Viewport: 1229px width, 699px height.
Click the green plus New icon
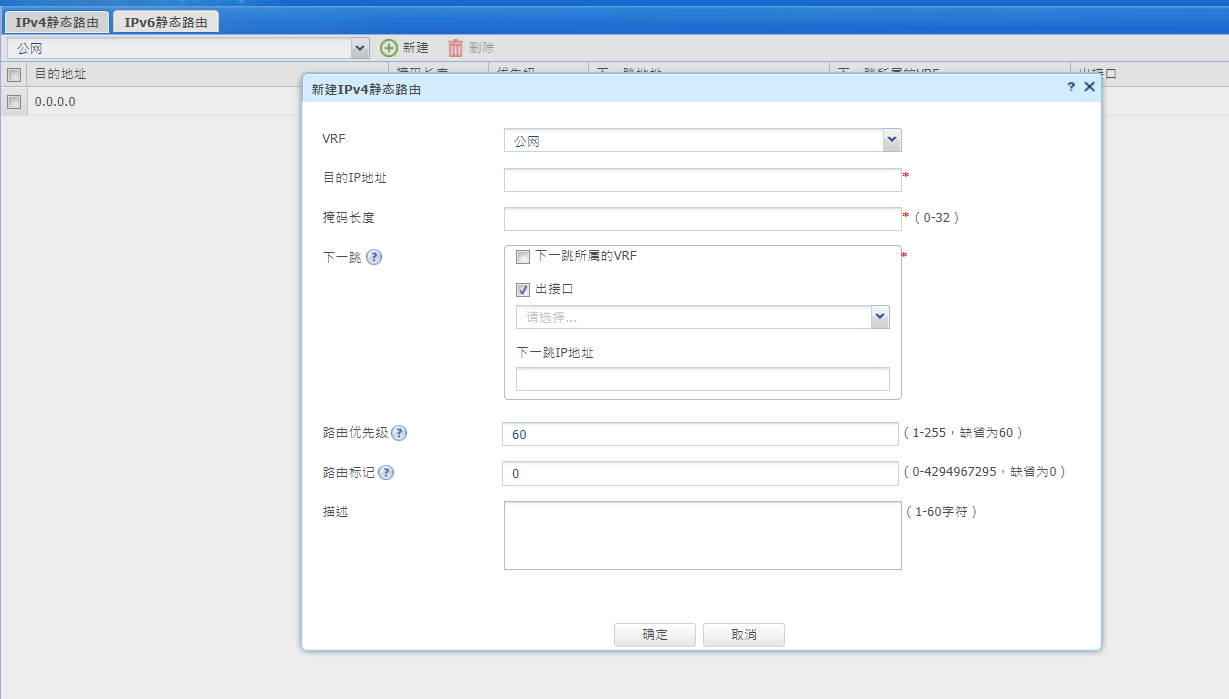[389, 48]
